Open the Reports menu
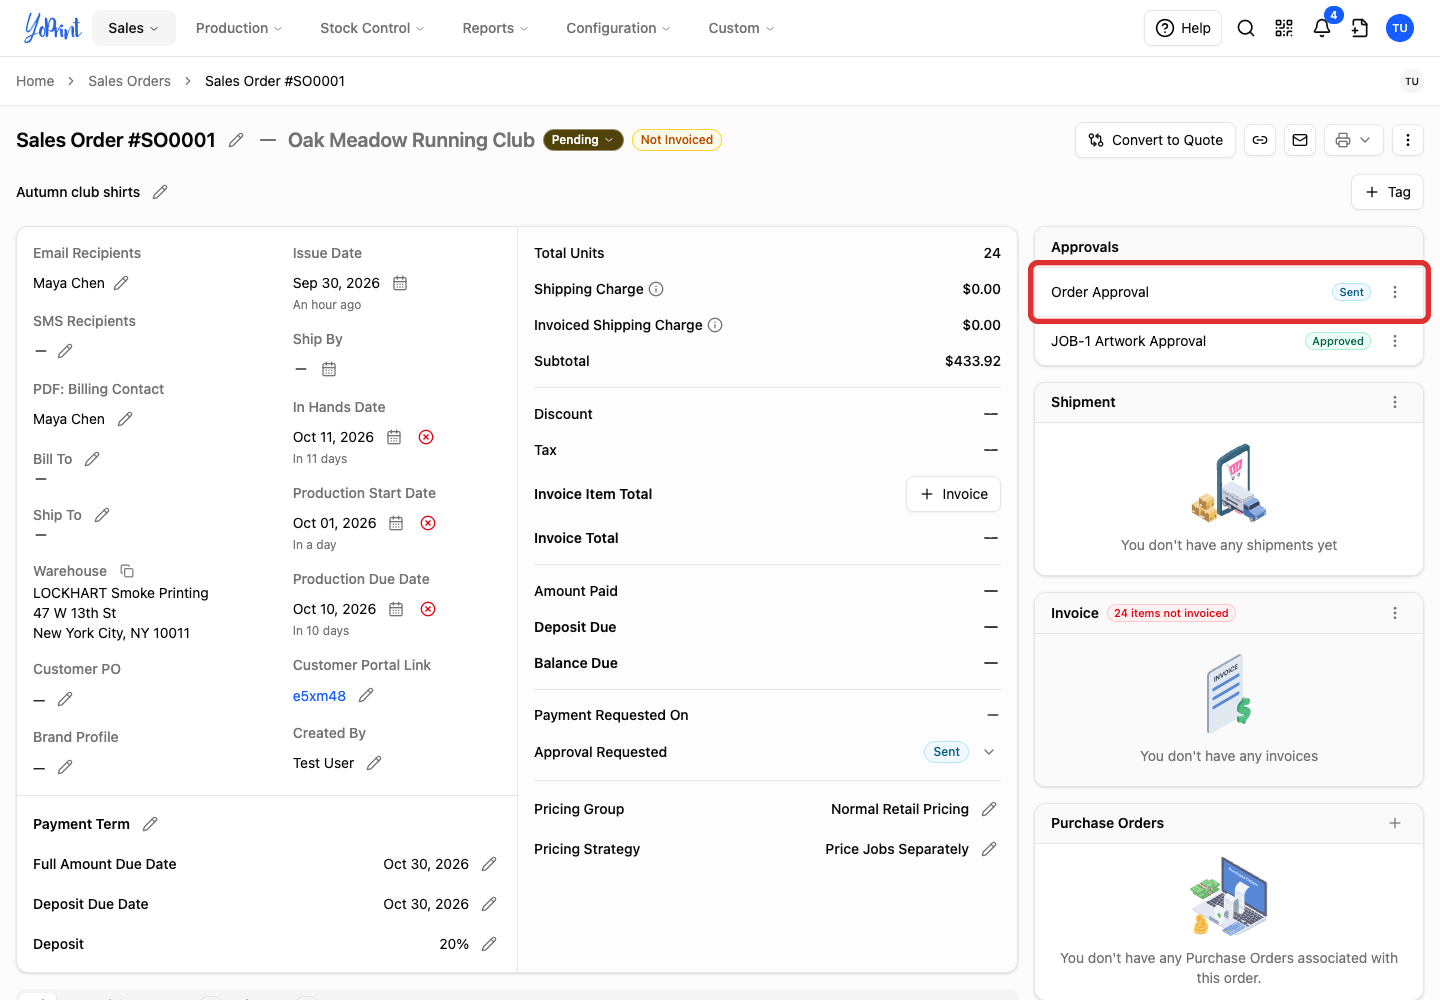The image size is (1440, 1000). point(495,28)
